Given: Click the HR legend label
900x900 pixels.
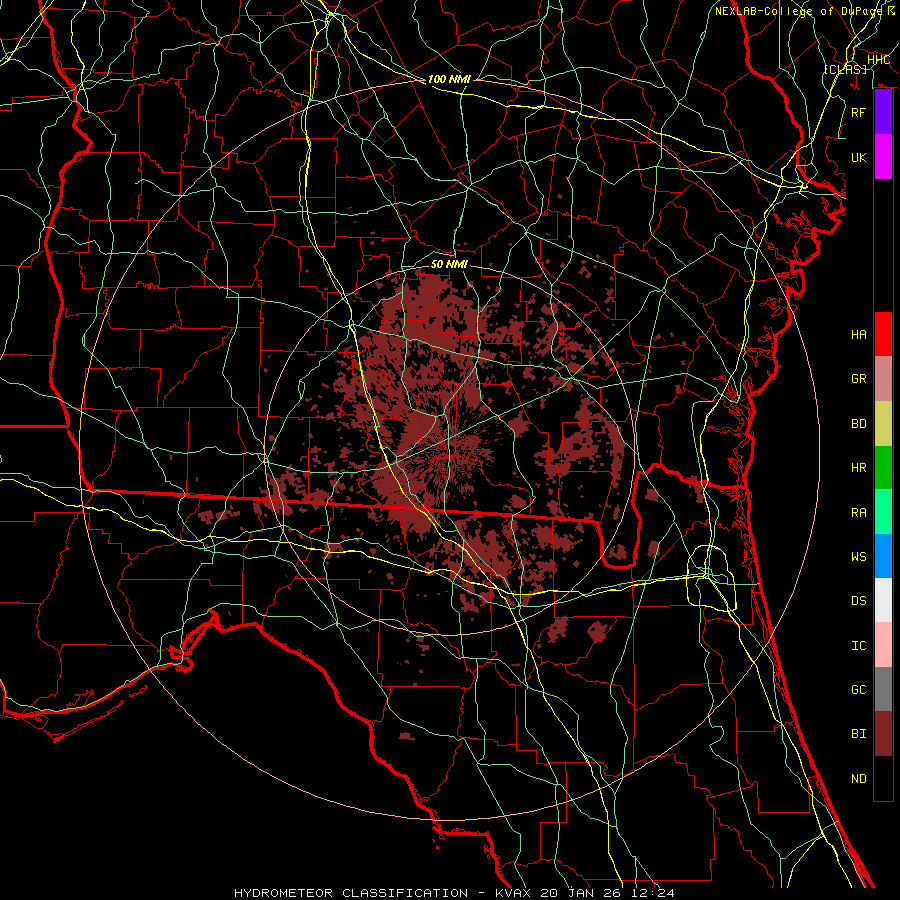Looking at the screenshot, I should [x=859, y=467].
